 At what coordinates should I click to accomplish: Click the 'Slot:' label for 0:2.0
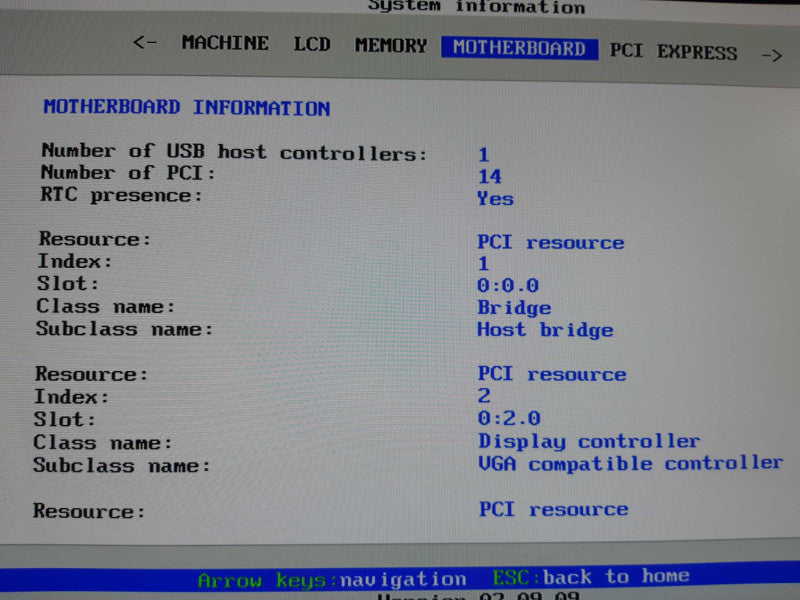(65, 419)
